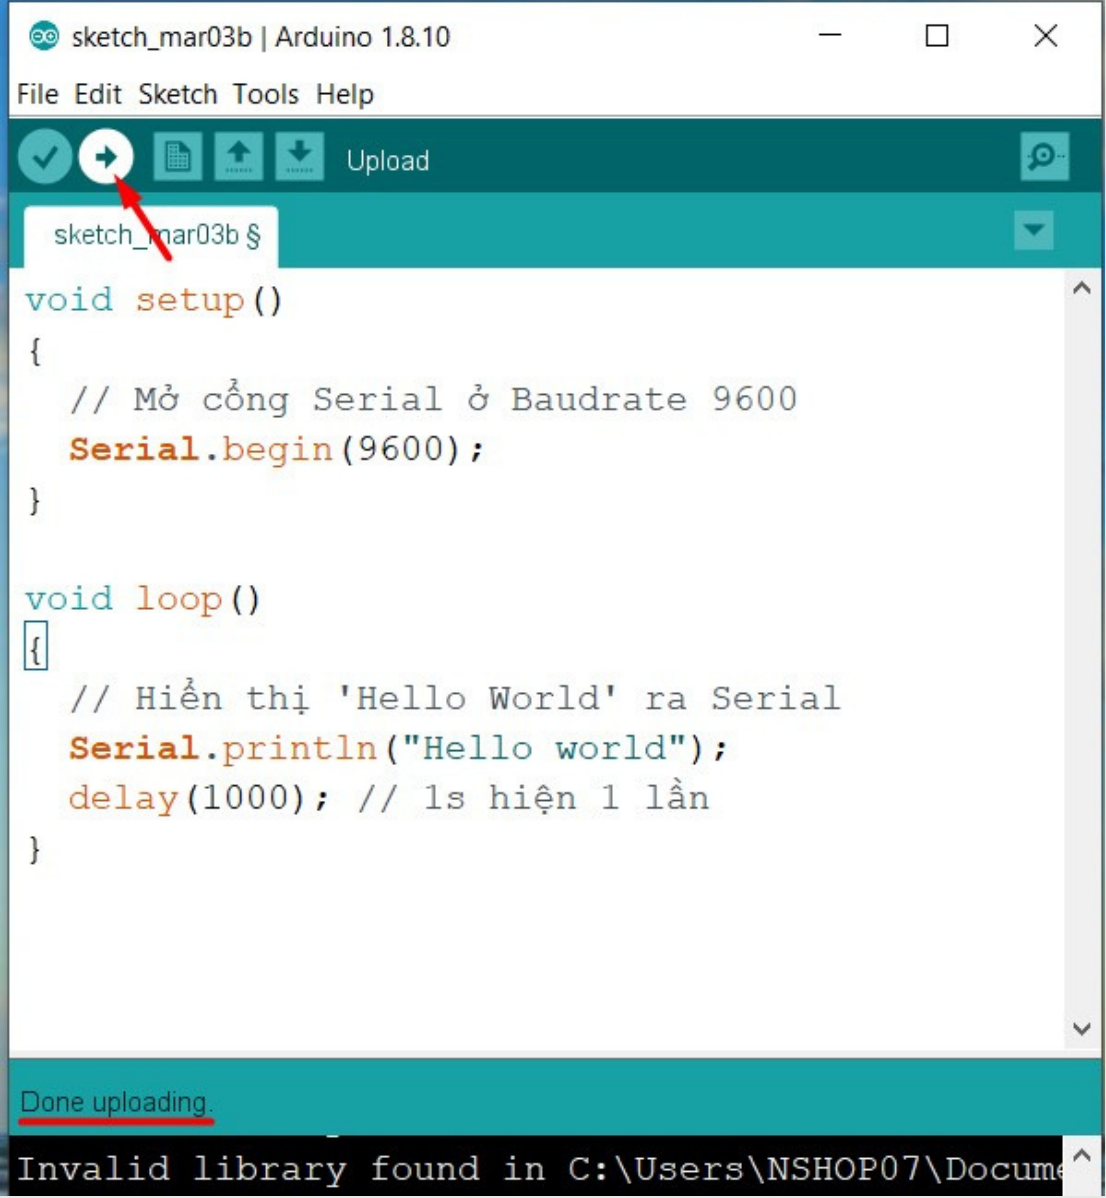Select the sketch_mar03b tab

[x=155, y=236]
